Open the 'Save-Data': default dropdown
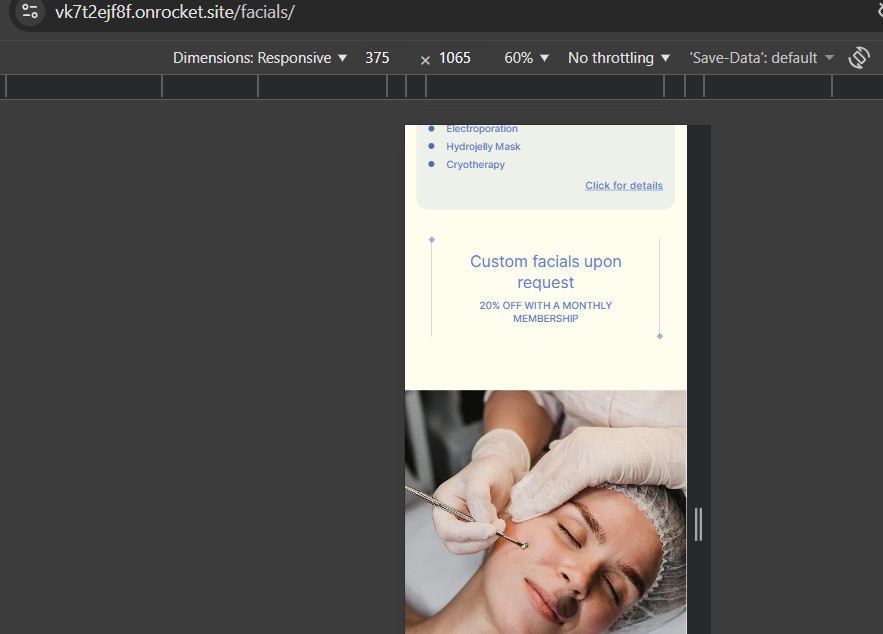This screenshot has height=634, width=883. coord(761,58)
